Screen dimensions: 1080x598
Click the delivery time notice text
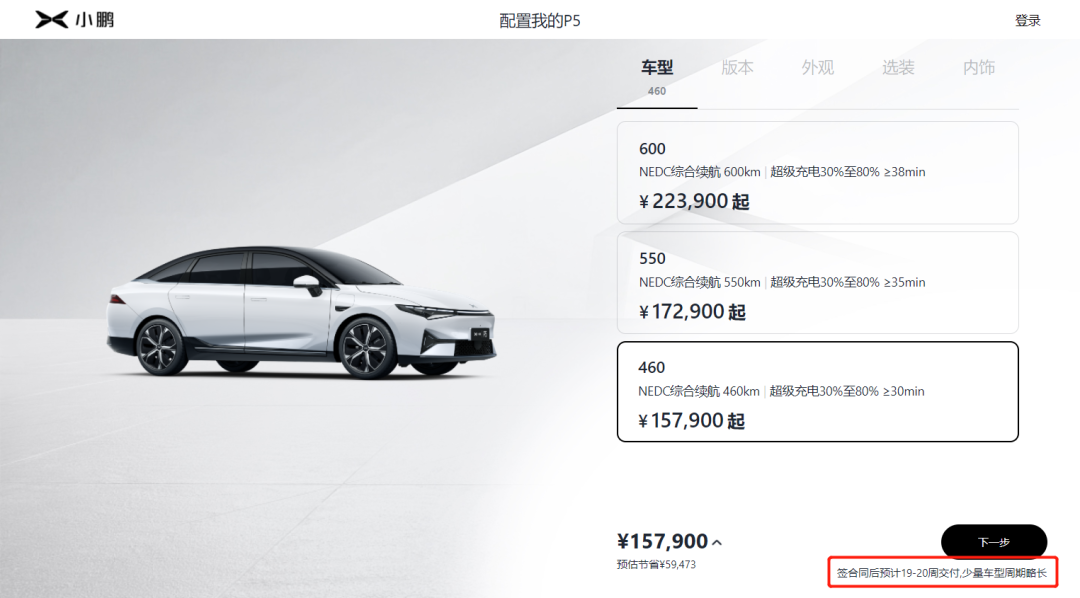click(942, 573)
